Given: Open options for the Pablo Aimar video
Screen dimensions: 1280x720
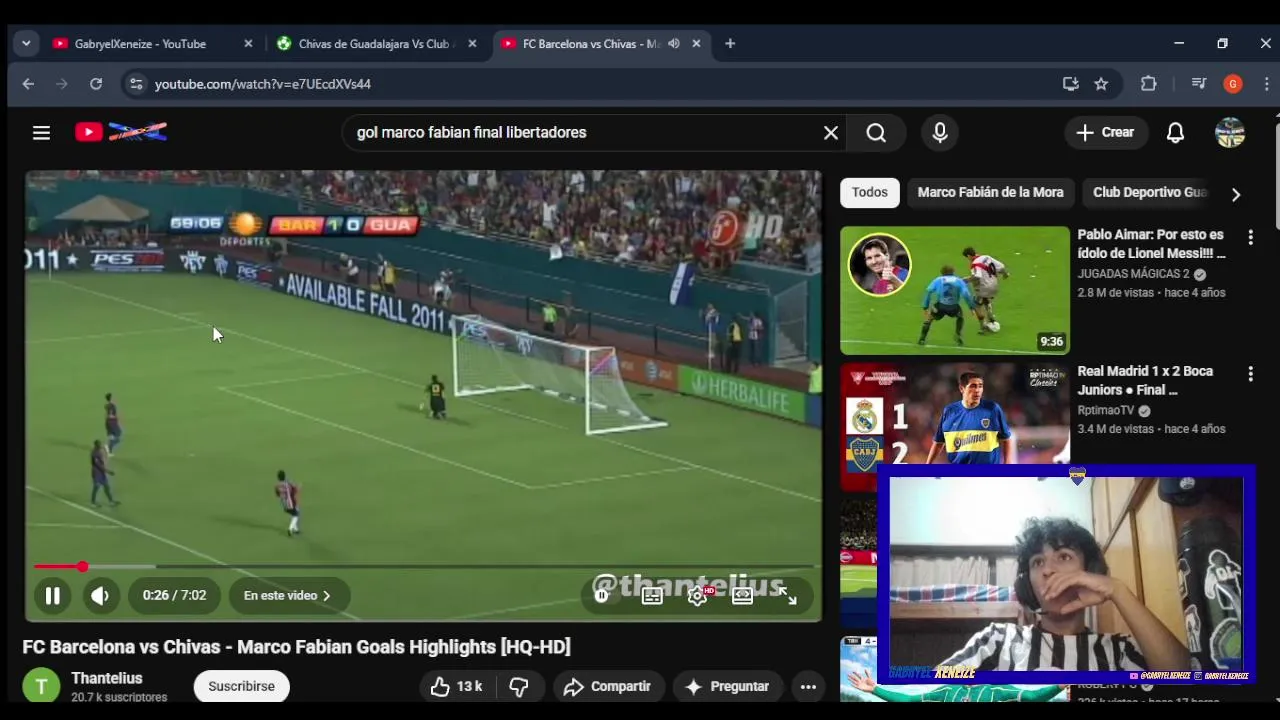Looking at the screenshot, I should click(1250, 237).
